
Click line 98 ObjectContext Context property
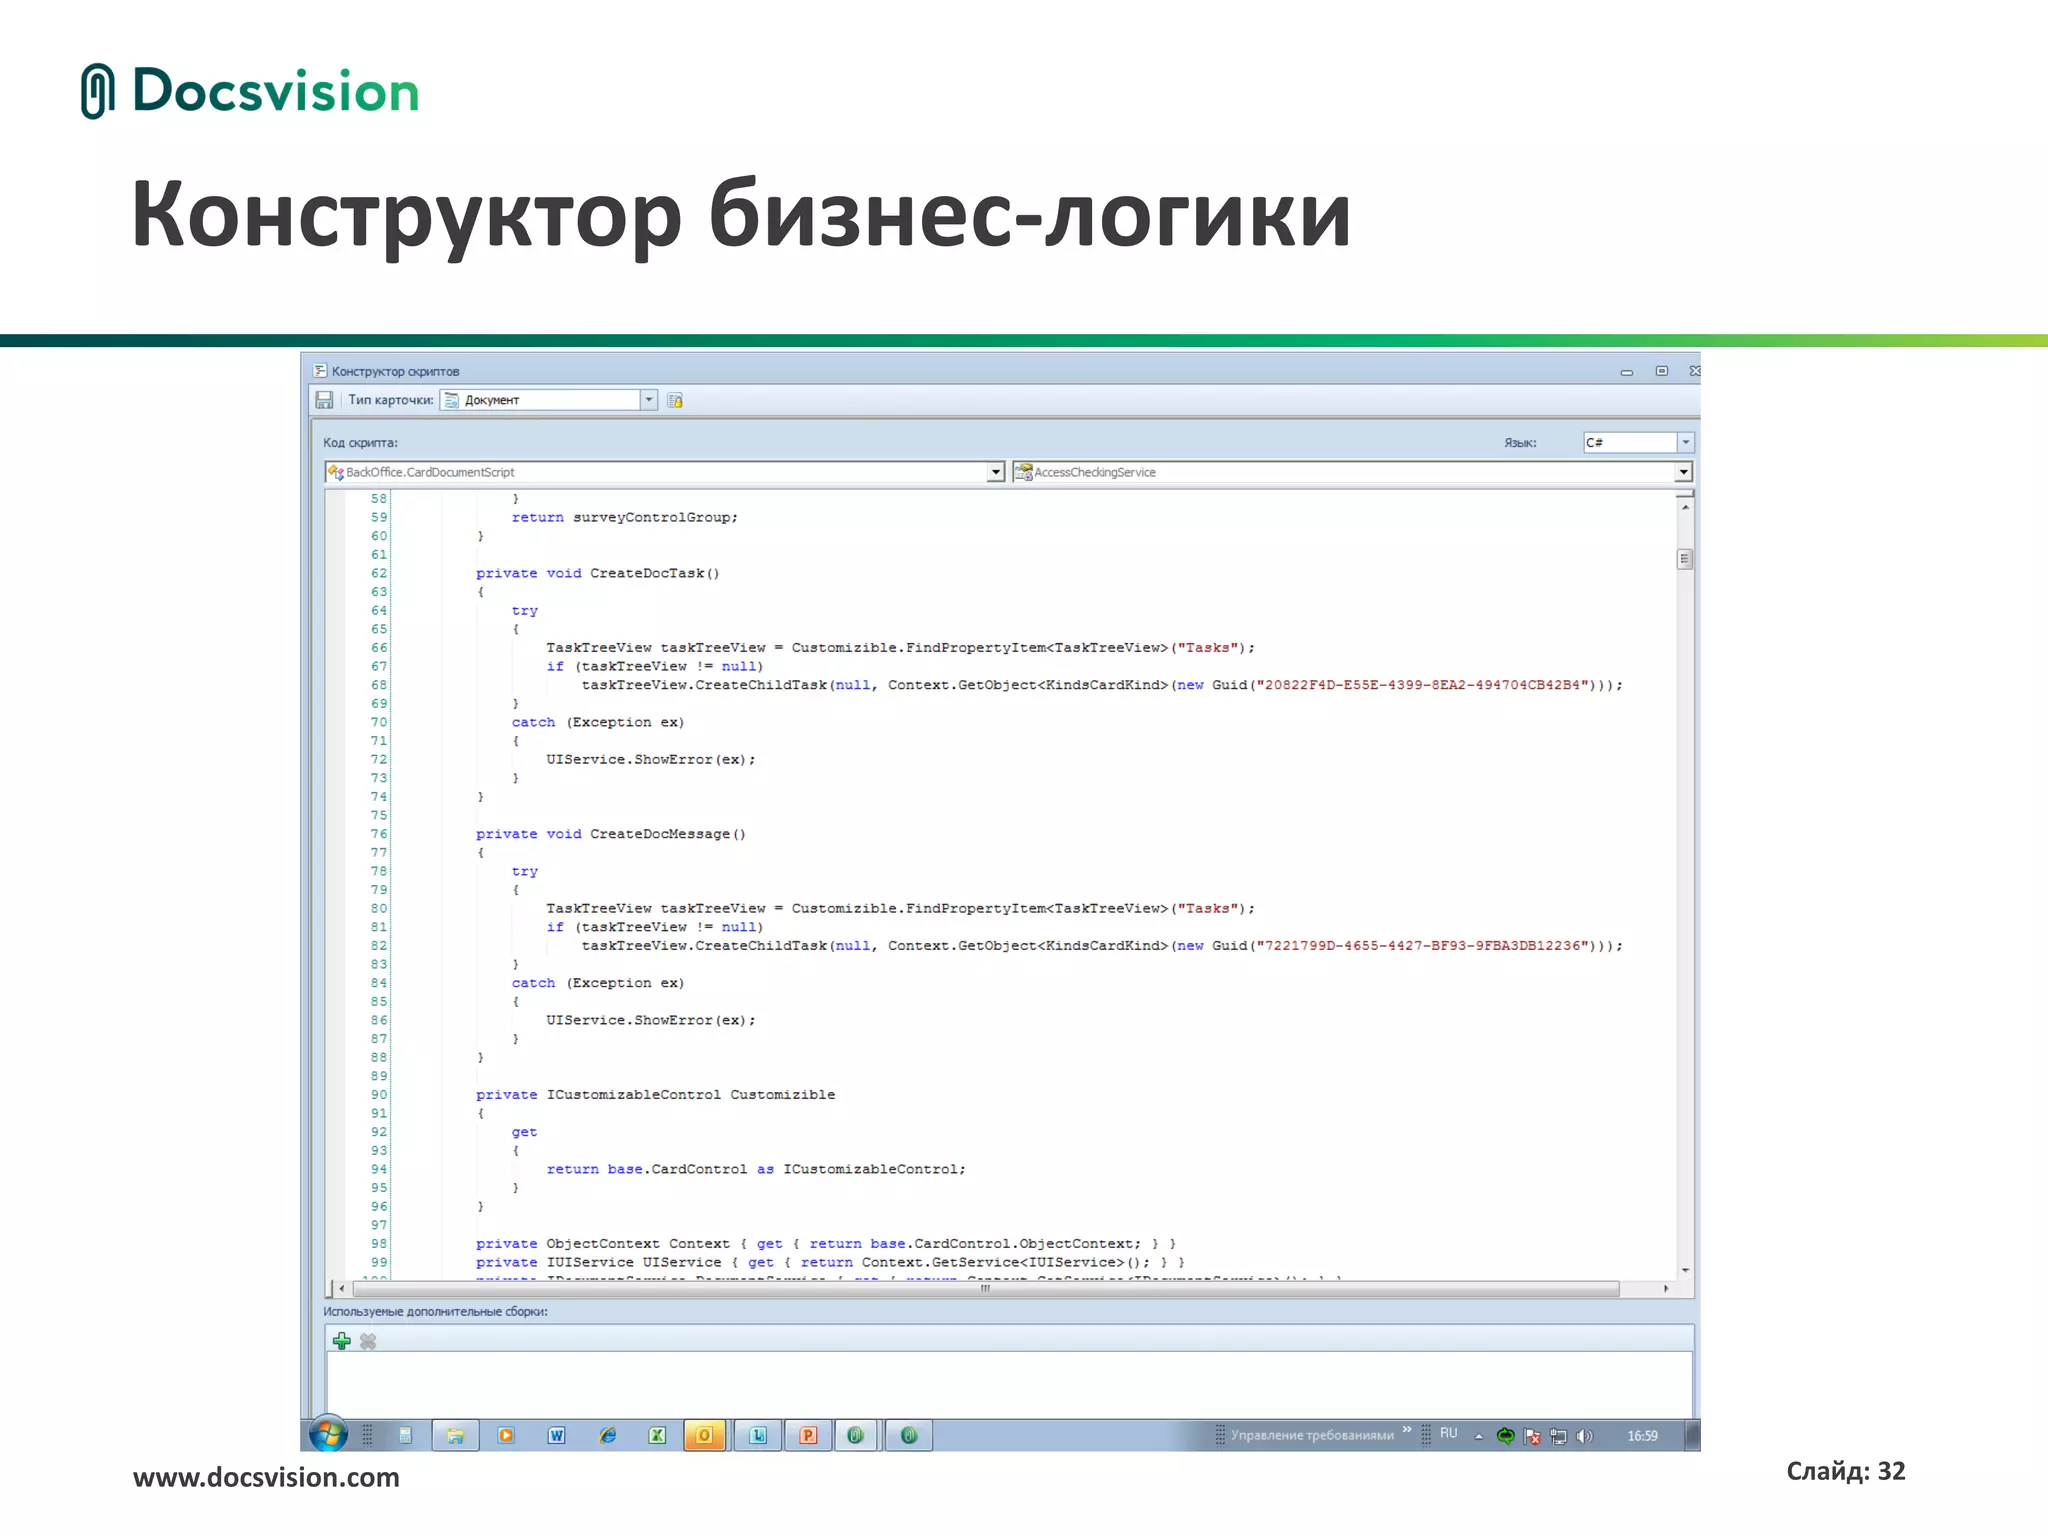coord(826,1244)
